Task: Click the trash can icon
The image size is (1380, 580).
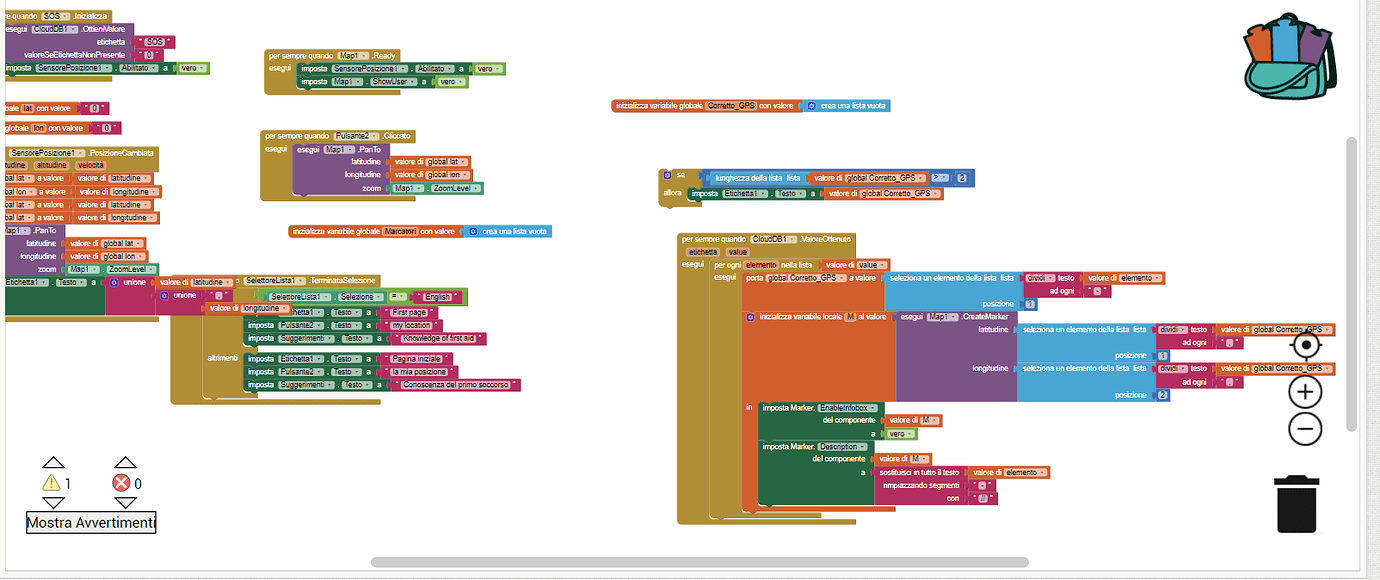Action: [1296, 504]
